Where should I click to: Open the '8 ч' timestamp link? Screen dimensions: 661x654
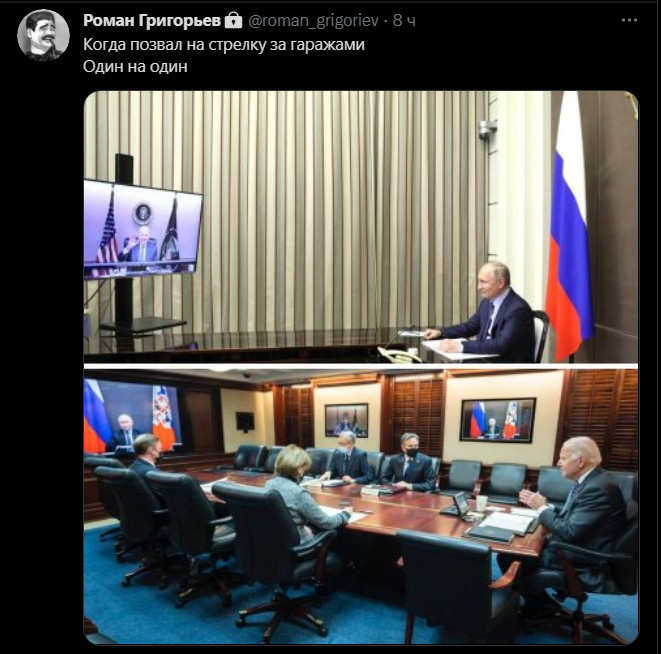point(404,20)
